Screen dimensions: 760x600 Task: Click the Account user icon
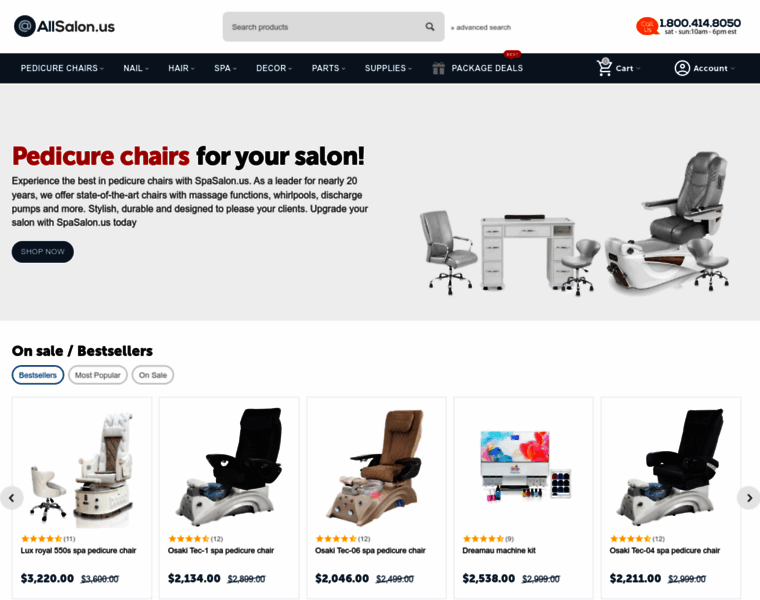682,68
